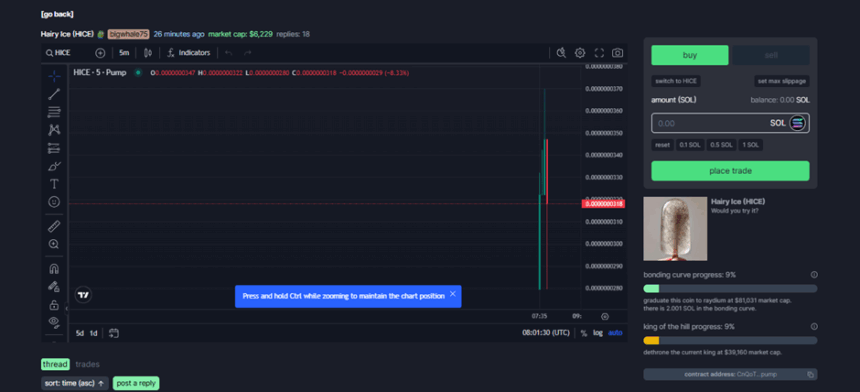
Task: Select the zoom in tool
Action: [54, 244]
